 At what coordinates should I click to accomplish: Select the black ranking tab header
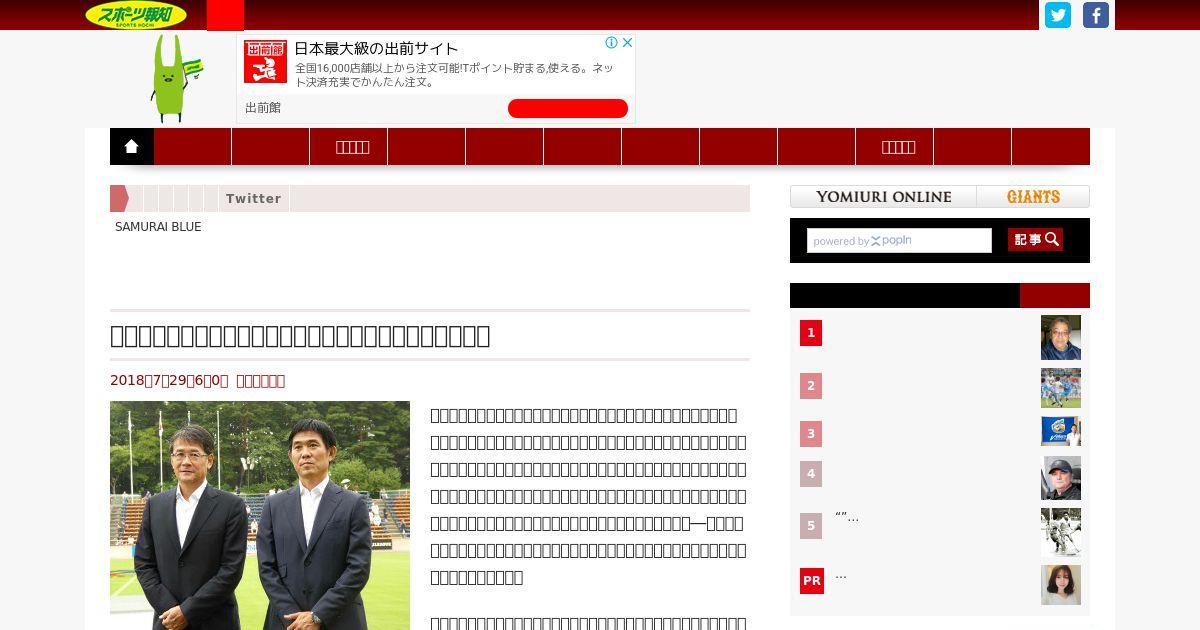(x=905, y=295)
